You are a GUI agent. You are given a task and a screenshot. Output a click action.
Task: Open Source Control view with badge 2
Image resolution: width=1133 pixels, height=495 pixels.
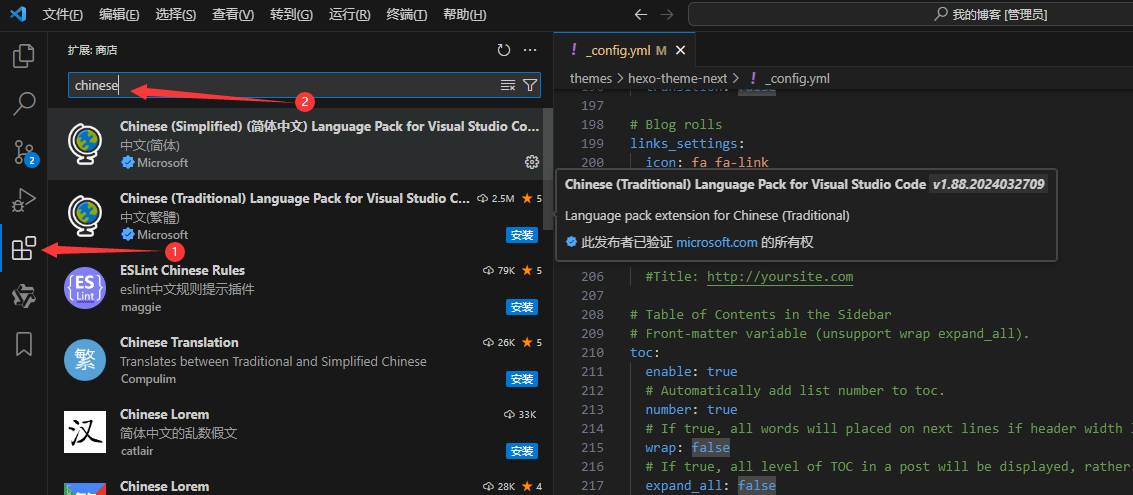[24, 152]
